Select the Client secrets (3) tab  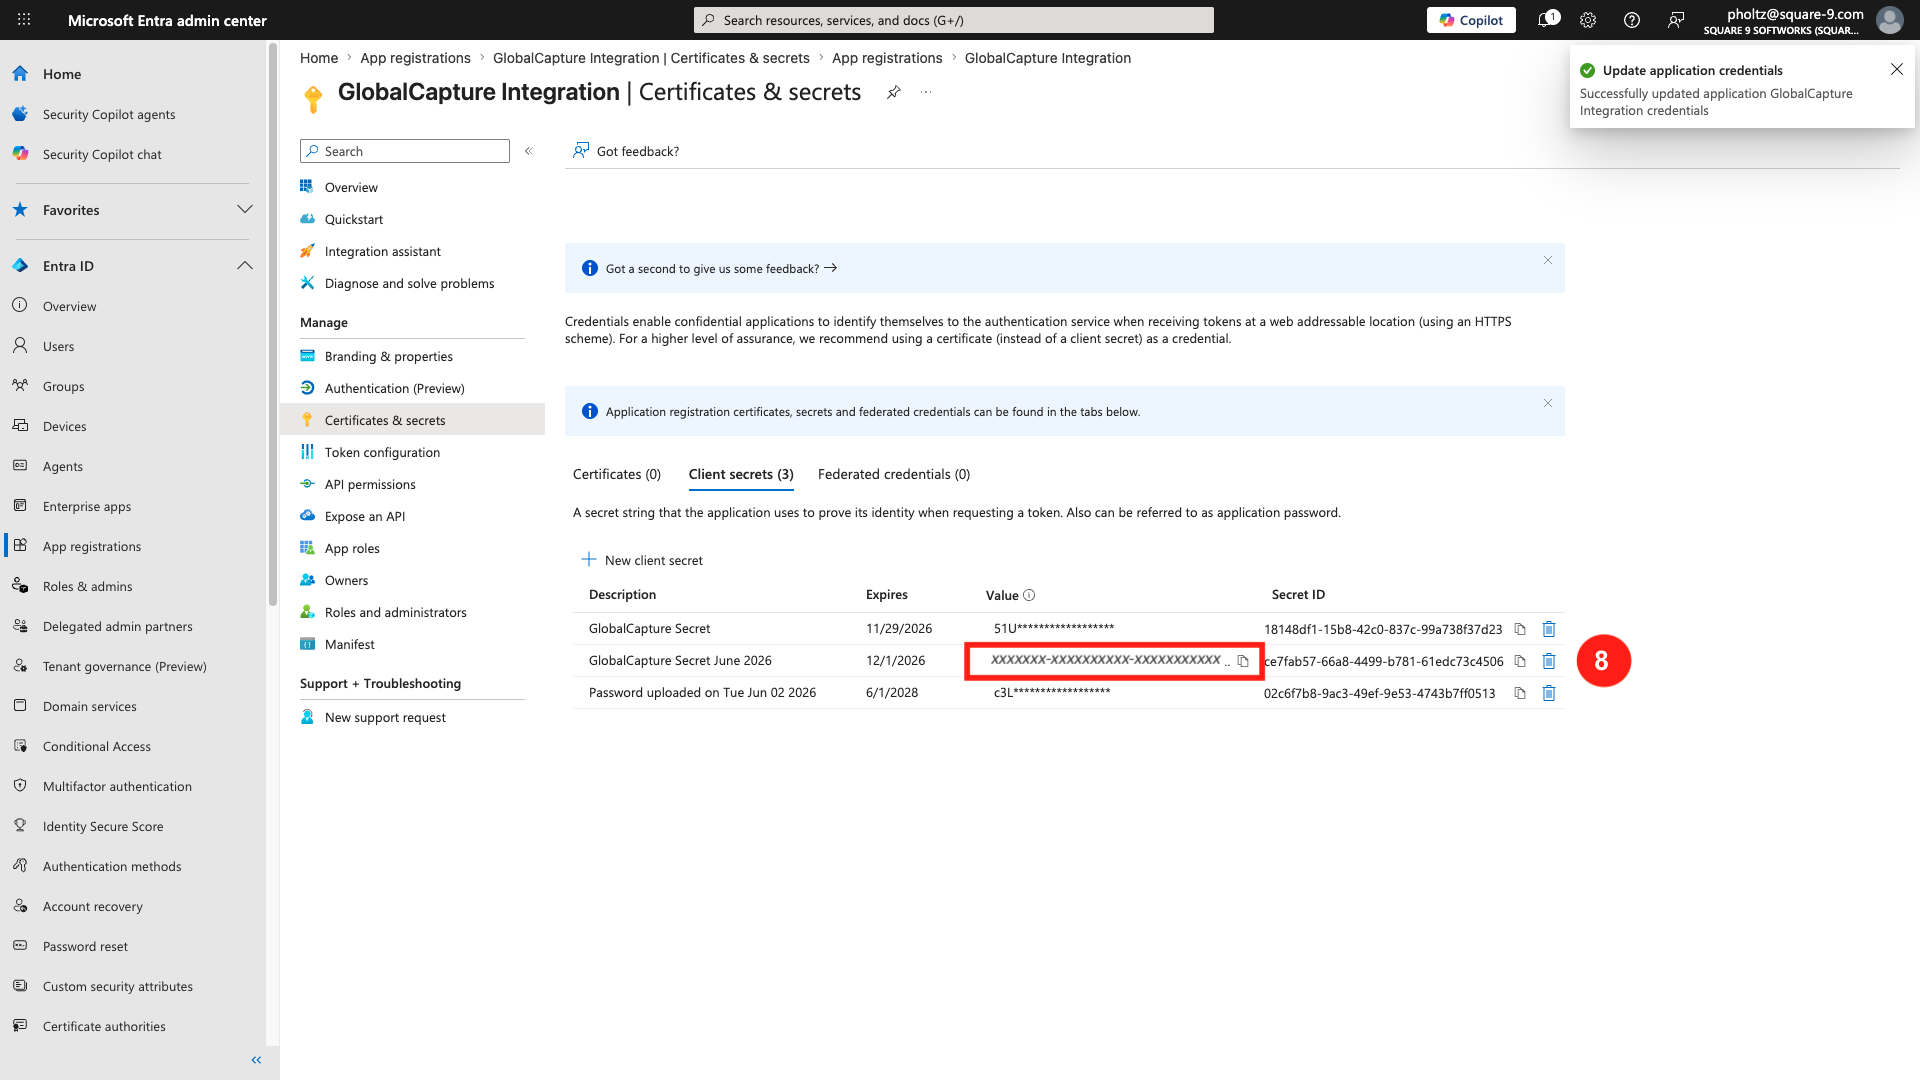coord(741,474)
